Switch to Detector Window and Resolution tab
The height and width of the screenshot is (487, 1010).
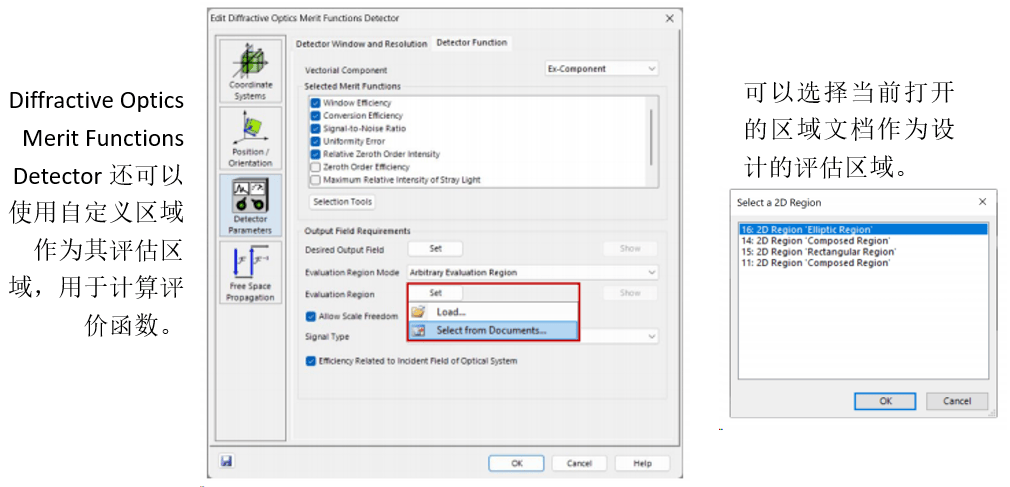tap(361, 44)
